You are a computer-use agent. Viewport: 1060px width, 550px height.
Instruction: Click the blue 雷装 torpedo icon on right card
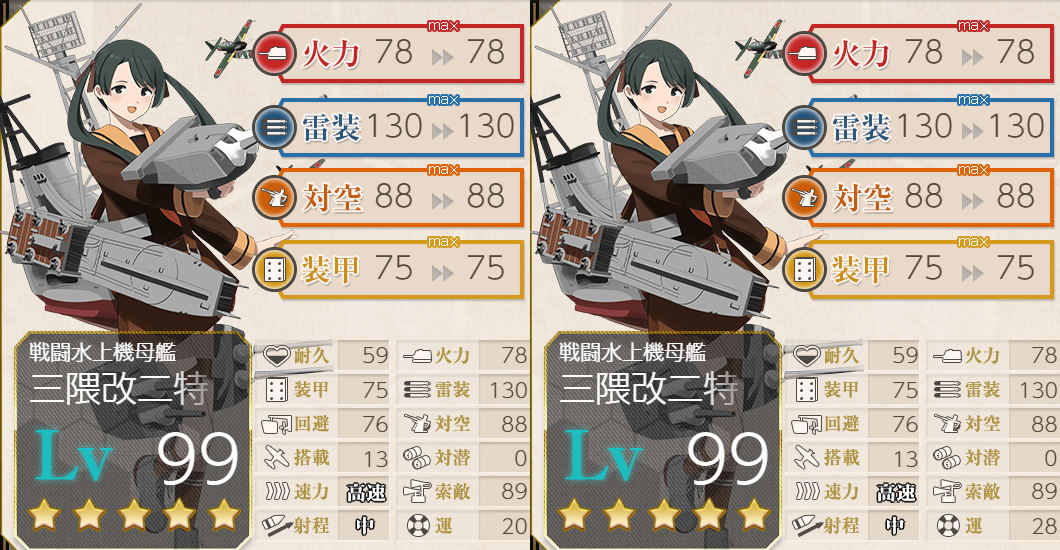804,126
